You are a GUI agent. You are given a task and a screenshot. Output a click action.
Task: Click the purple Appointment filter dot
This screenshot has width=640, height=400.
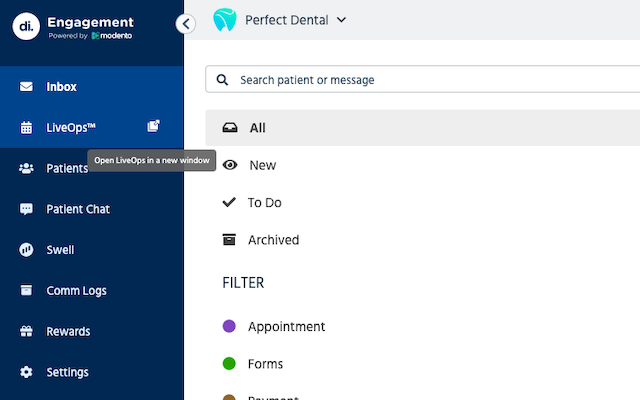tap(229, 326)
